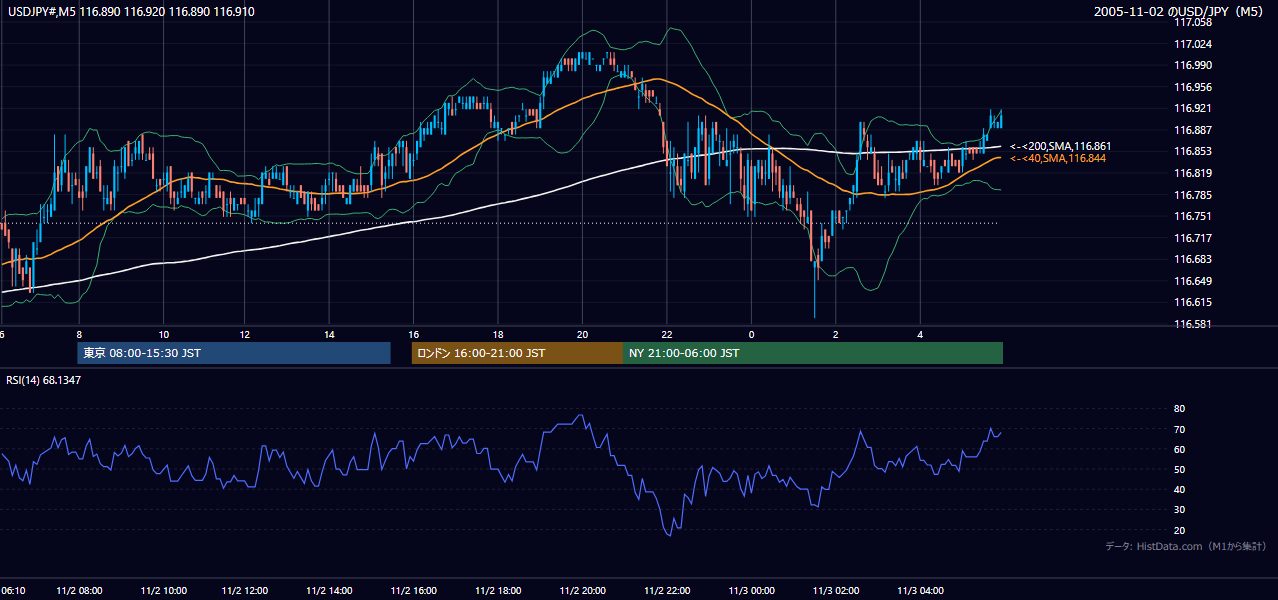
Task: Click price axis value 116.853
Action: pyautogui.click(x=1192, y=151)
